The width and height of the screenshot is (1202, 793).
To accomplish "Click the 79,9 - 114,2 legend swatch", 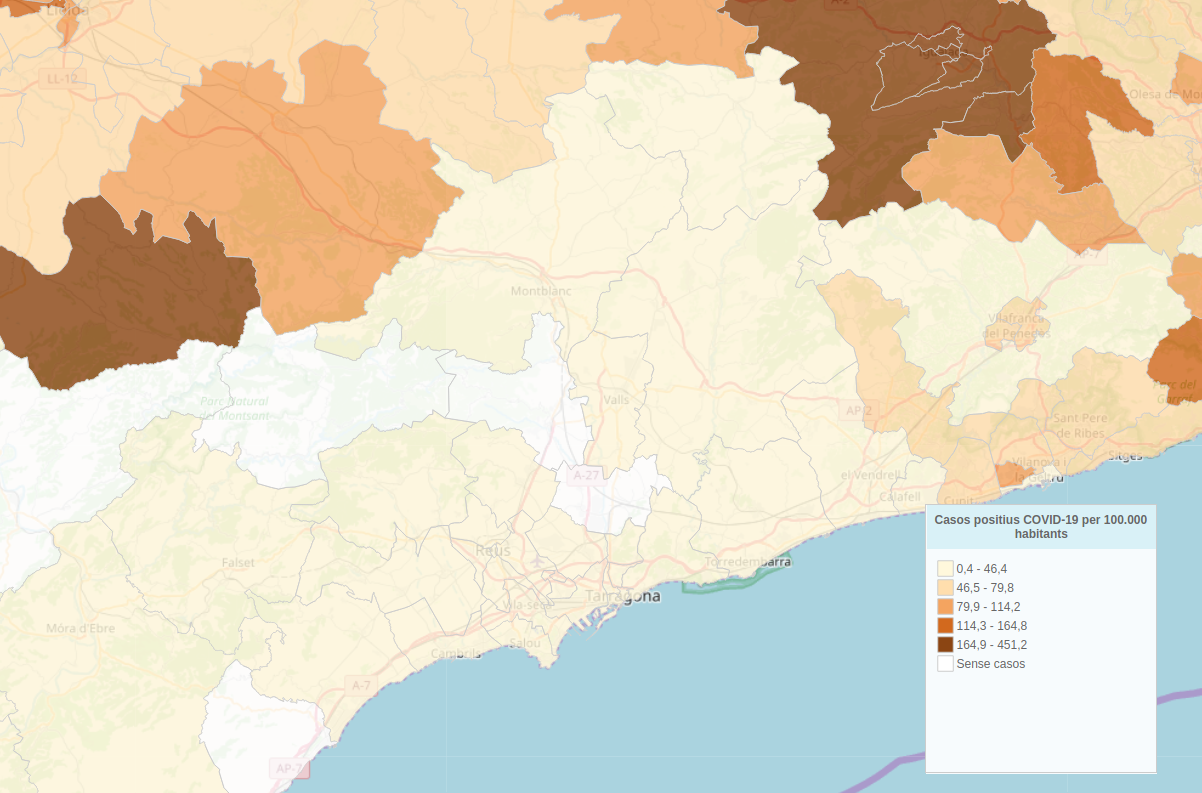I will point(945,607).
